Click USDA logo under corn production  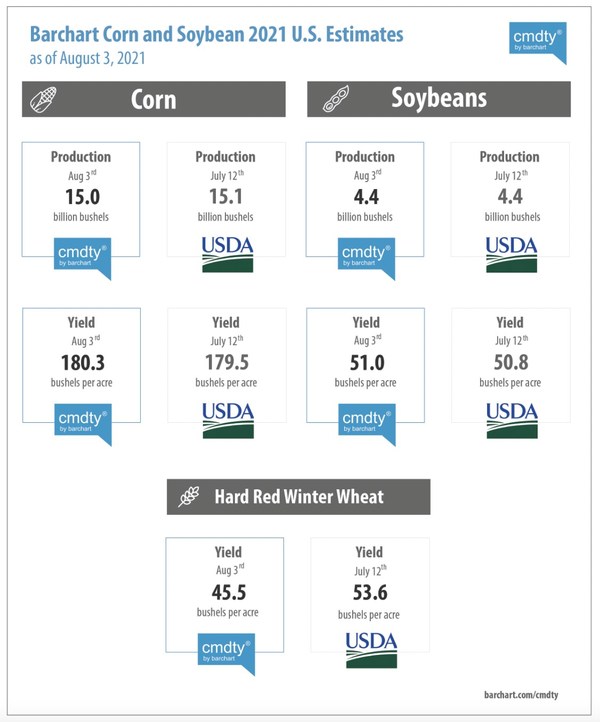[227, 254]
